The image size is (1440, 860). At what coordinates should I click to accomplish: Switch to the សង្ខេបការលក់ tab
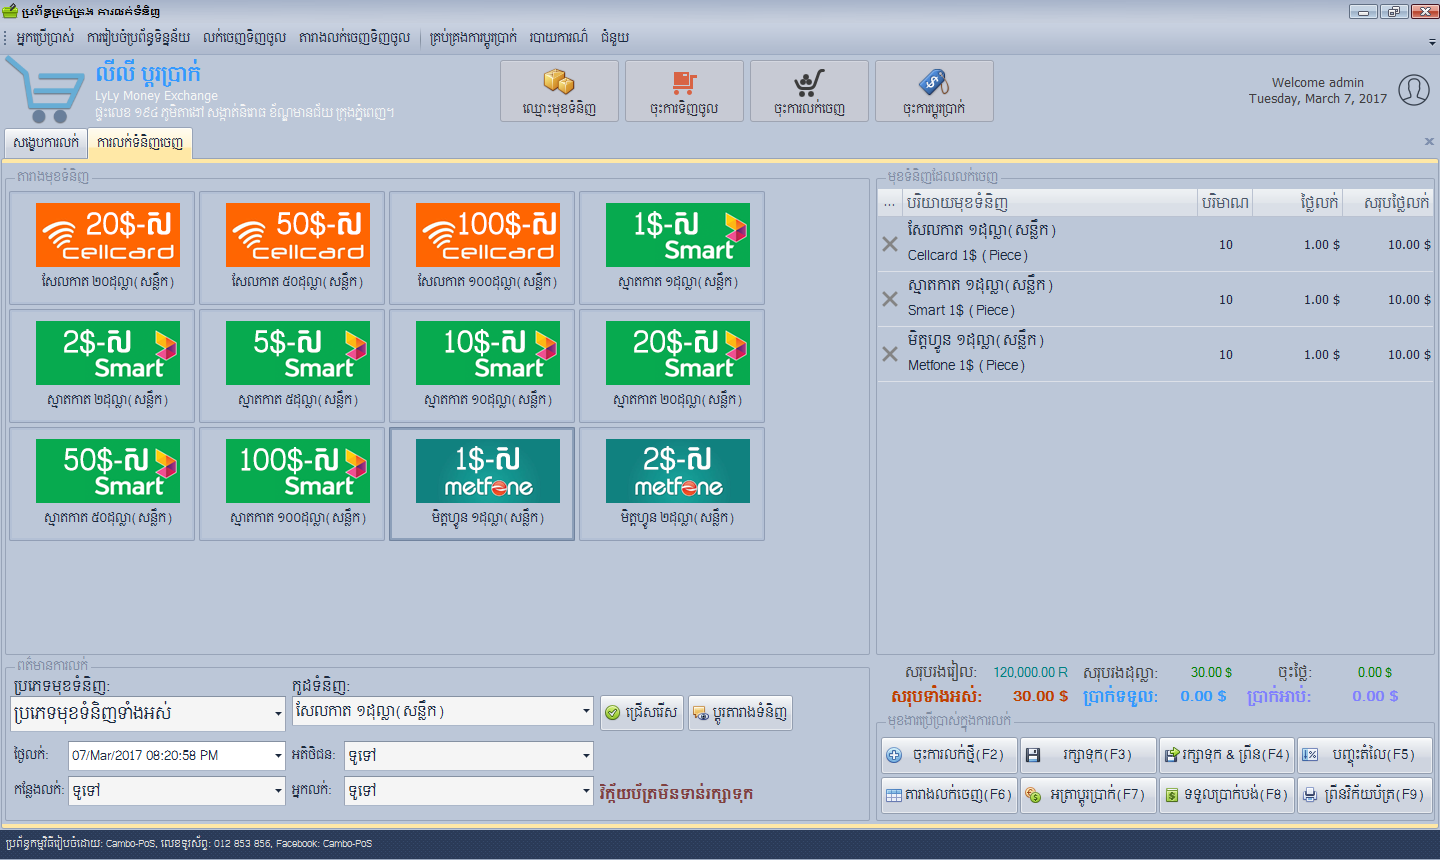click(x=46, y=143)
